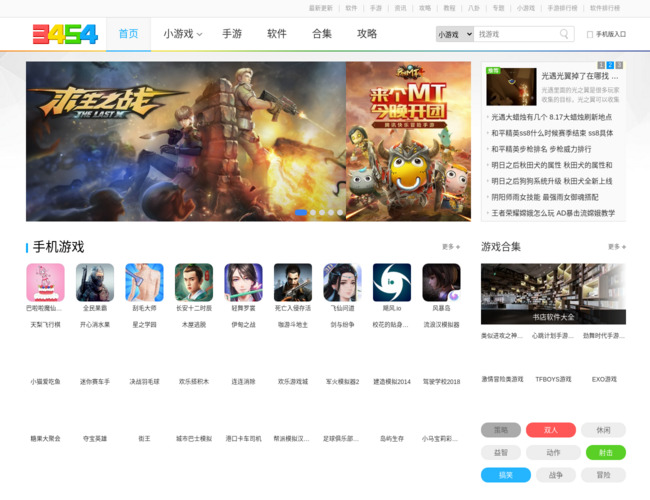Open the 求生之战 carousel banner
The height and width of the screenshot is (500, 650).
click(x=186, y=141)
